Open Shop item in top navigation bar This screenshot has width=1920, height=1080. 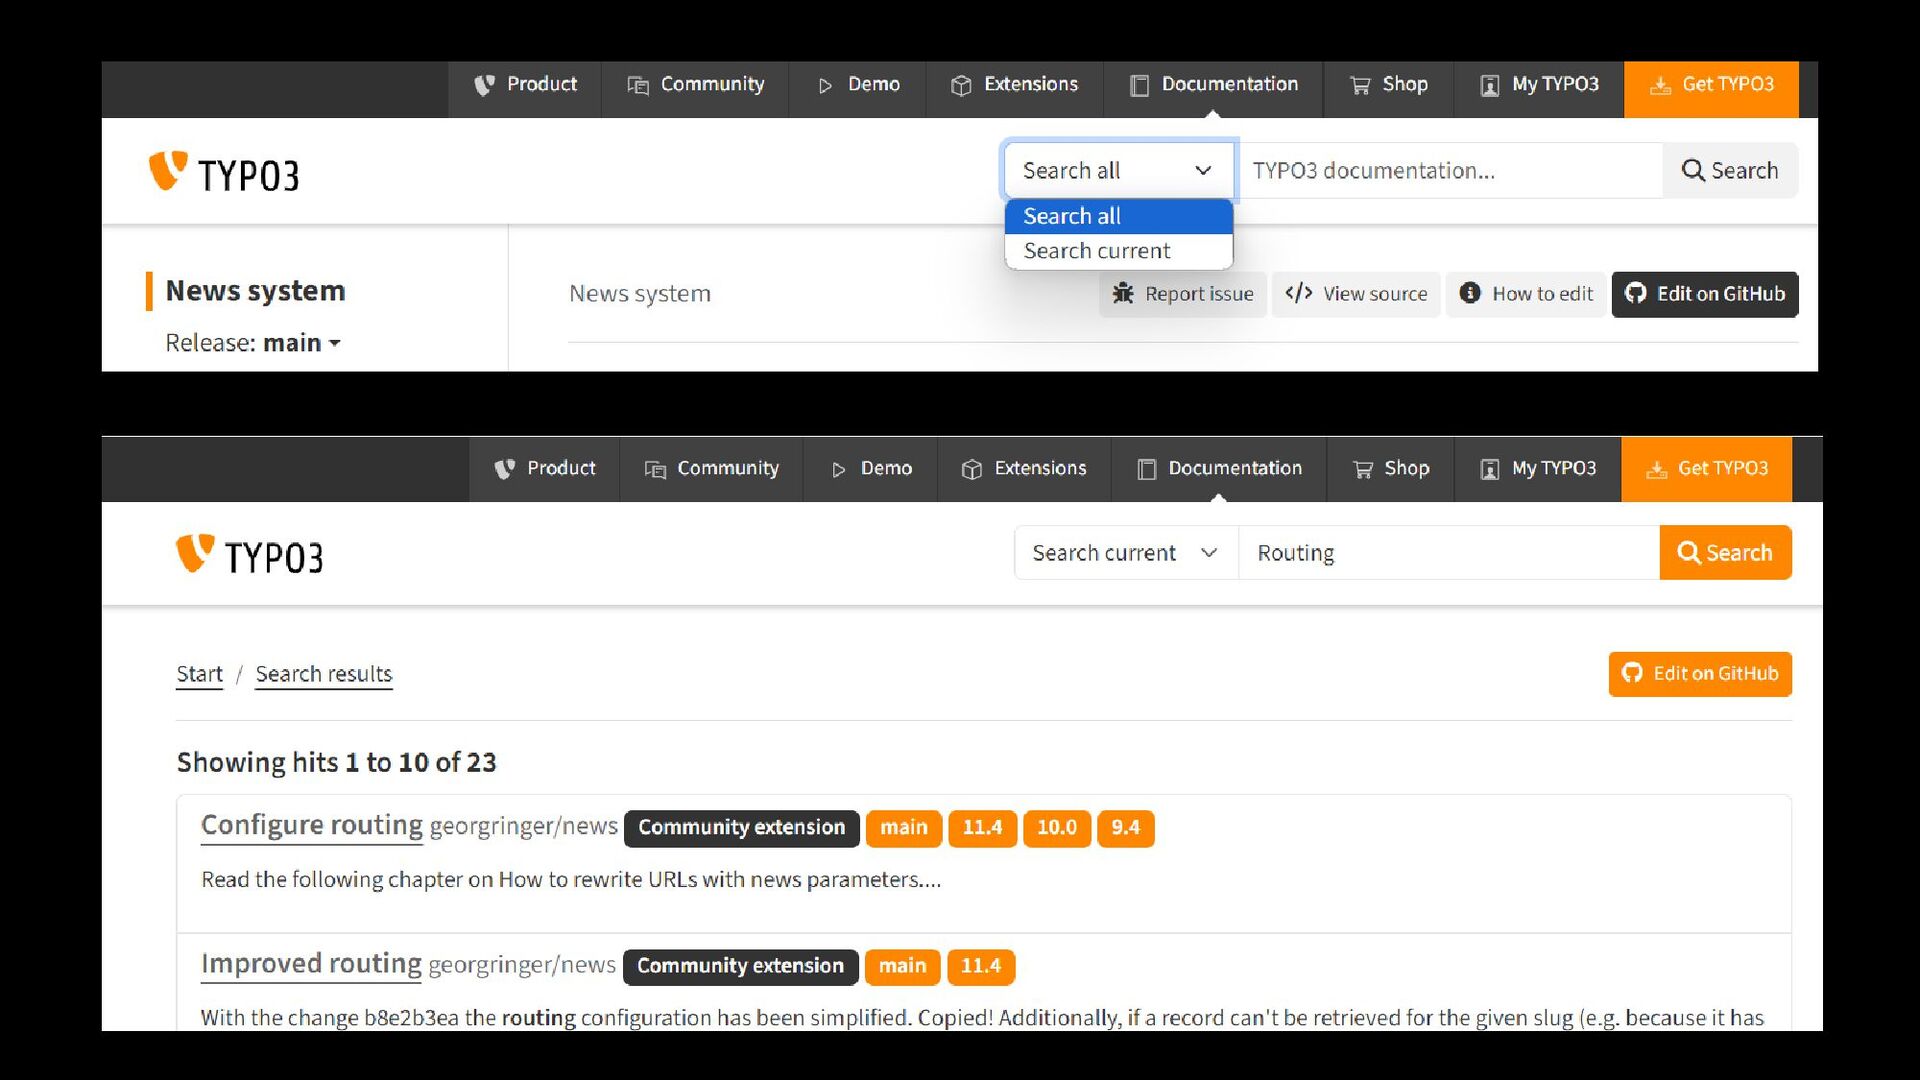pyautogui.click(x=1388, y=85)
